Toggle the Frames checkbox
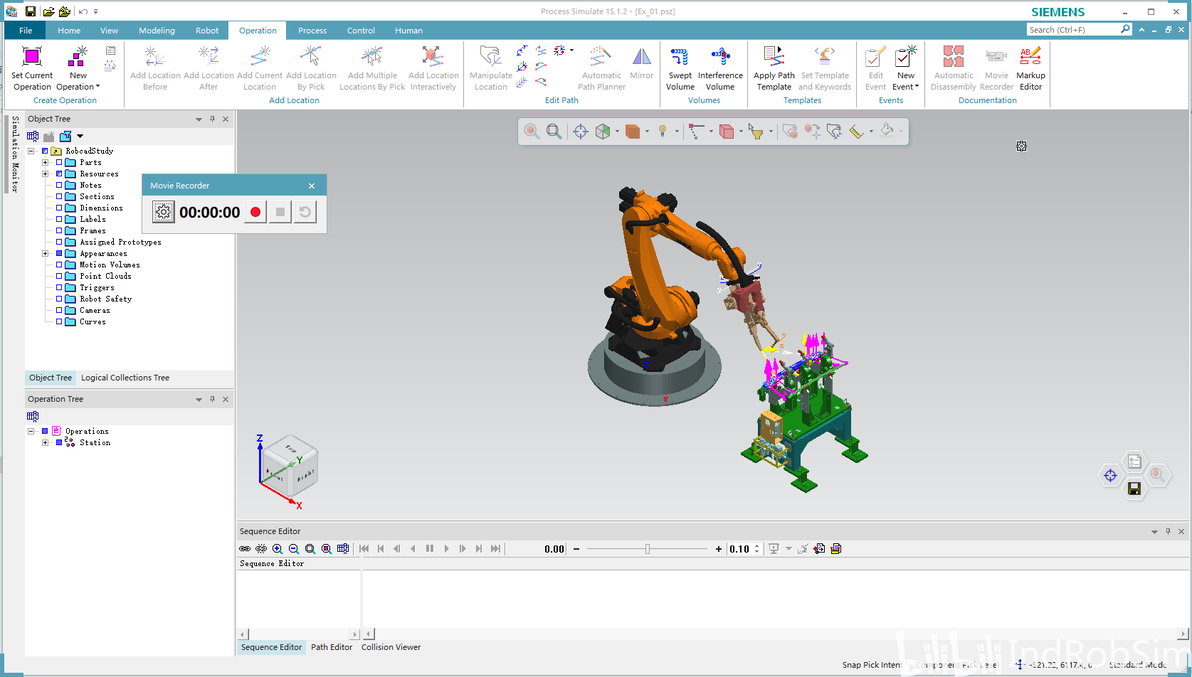Screen dimensions: 1192x677 [x=59, y=231]
